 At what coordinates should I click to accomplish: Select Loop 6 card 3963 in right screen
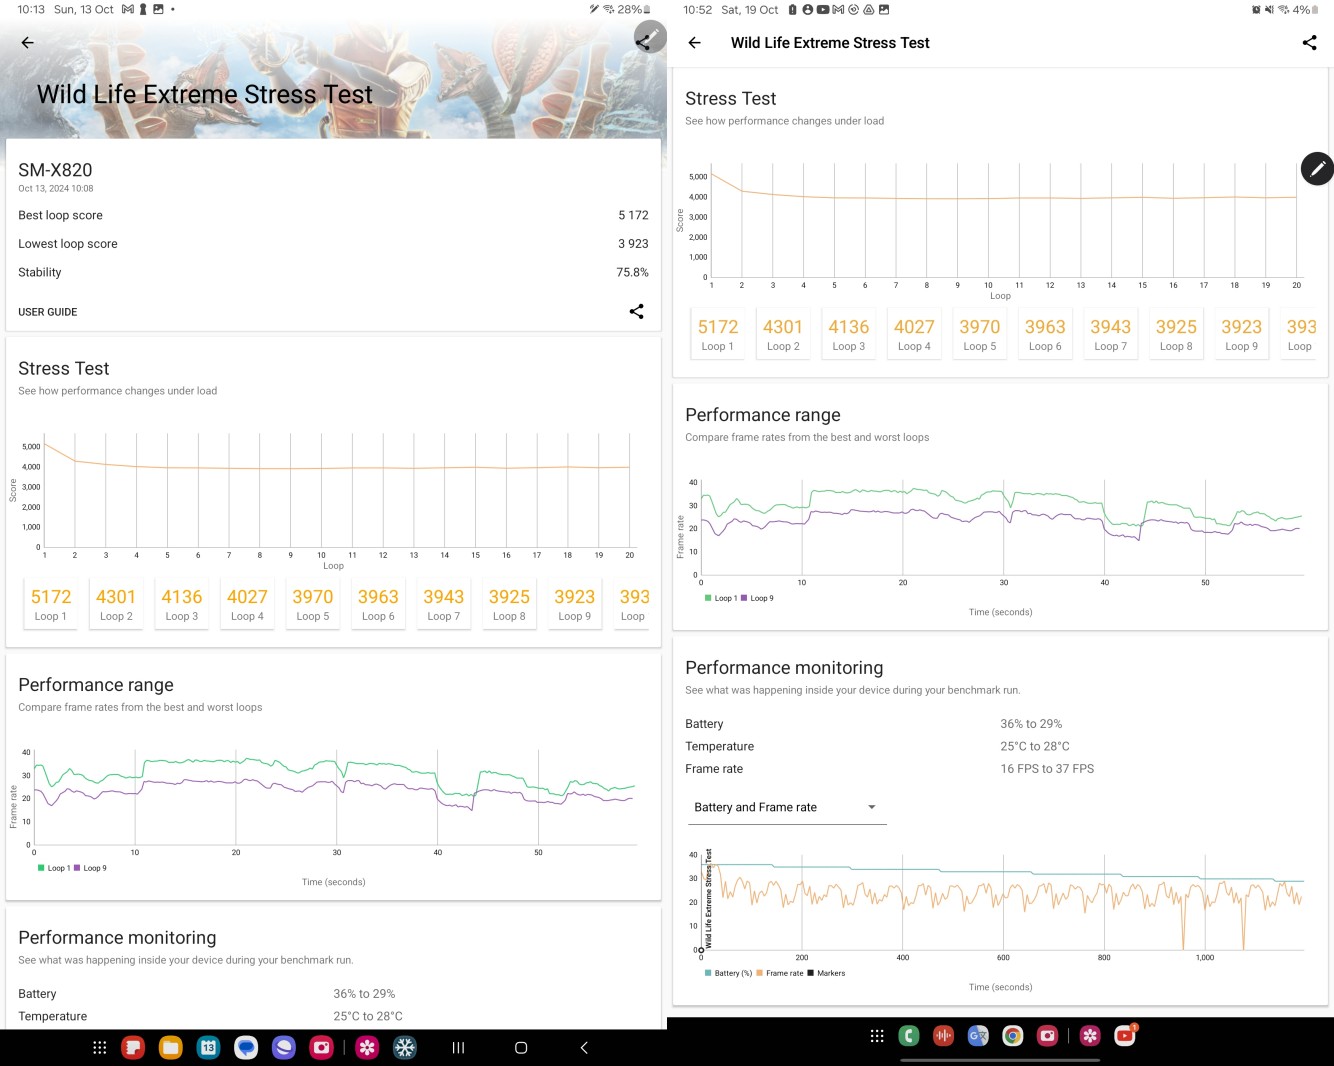[x=1045, y=334]
